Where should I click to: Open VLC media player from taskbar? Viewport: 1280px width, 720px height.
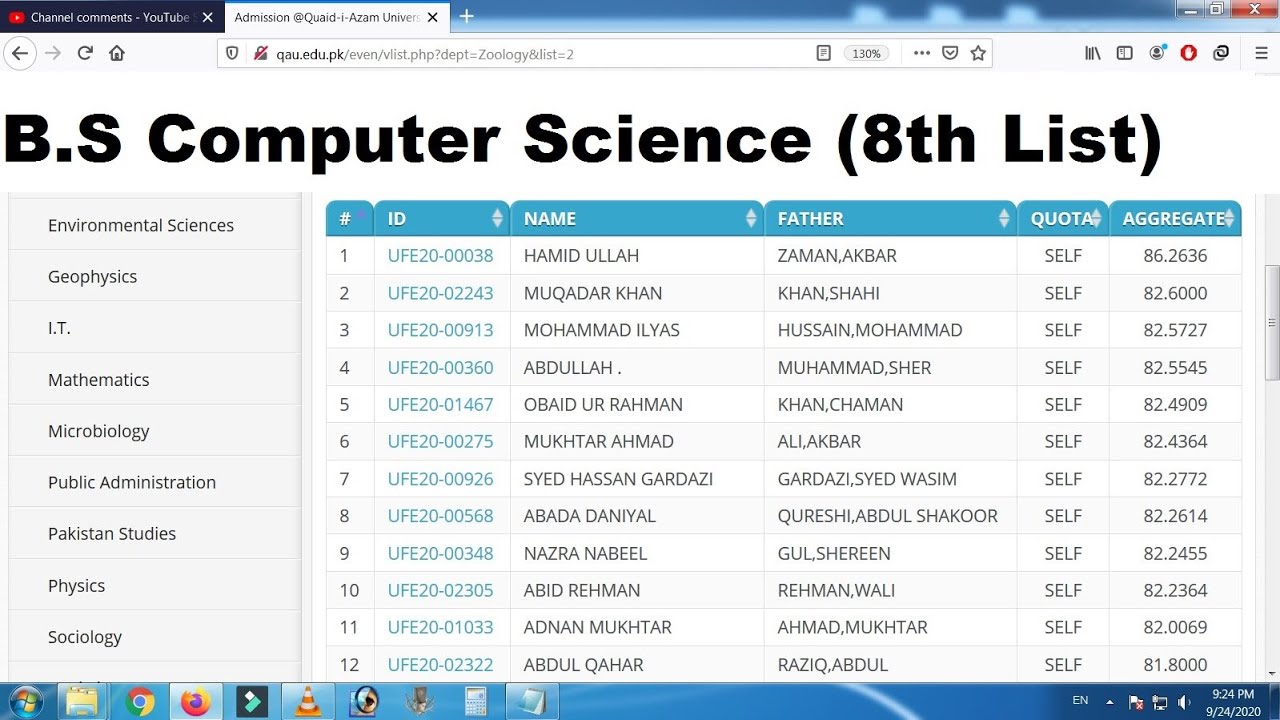[x=308, y=701]
